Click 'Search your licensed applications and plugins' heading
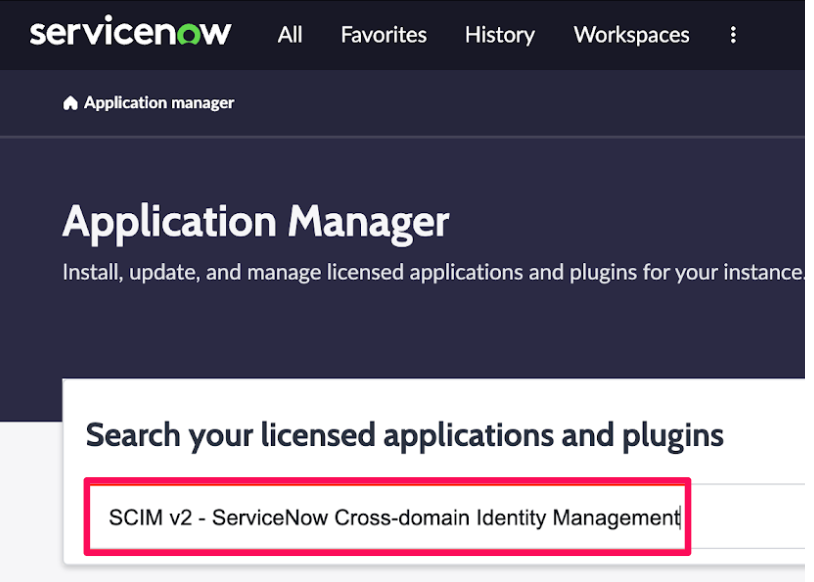The height and width of the screenshot is (582, 814). pos(404,435)
